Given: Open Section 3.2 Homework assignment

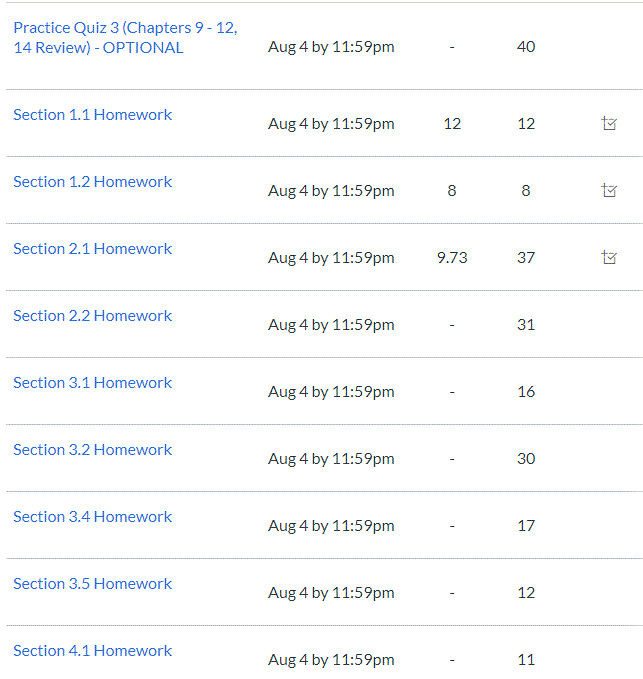Looking at the screenshot, I should click(93, 450).
